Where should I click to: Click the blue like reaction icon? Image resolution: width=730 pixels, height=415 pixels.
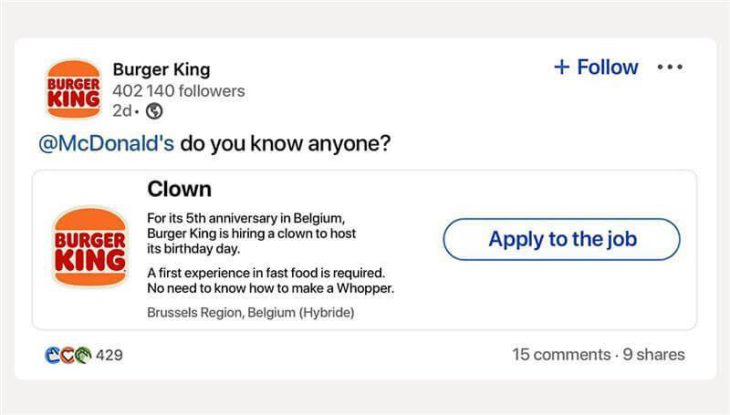coord(52,355)
